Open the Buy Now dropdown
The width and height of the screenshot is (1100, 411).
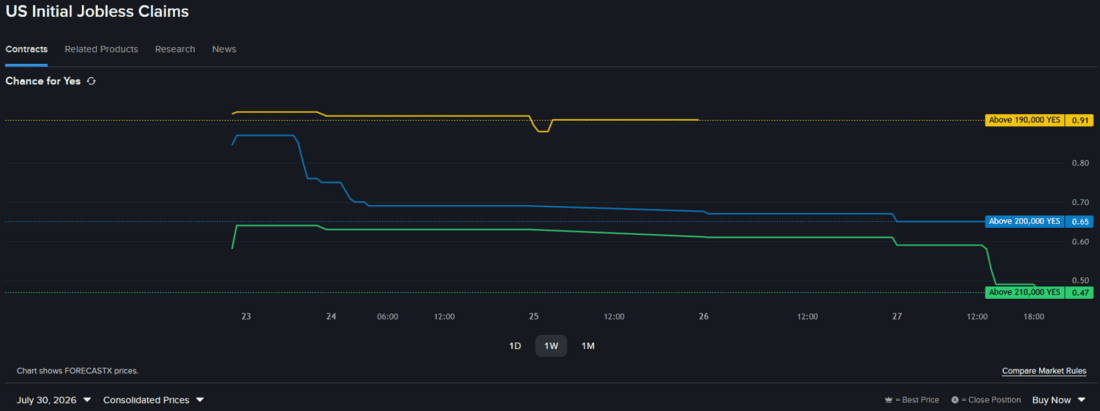[1059, 400]
